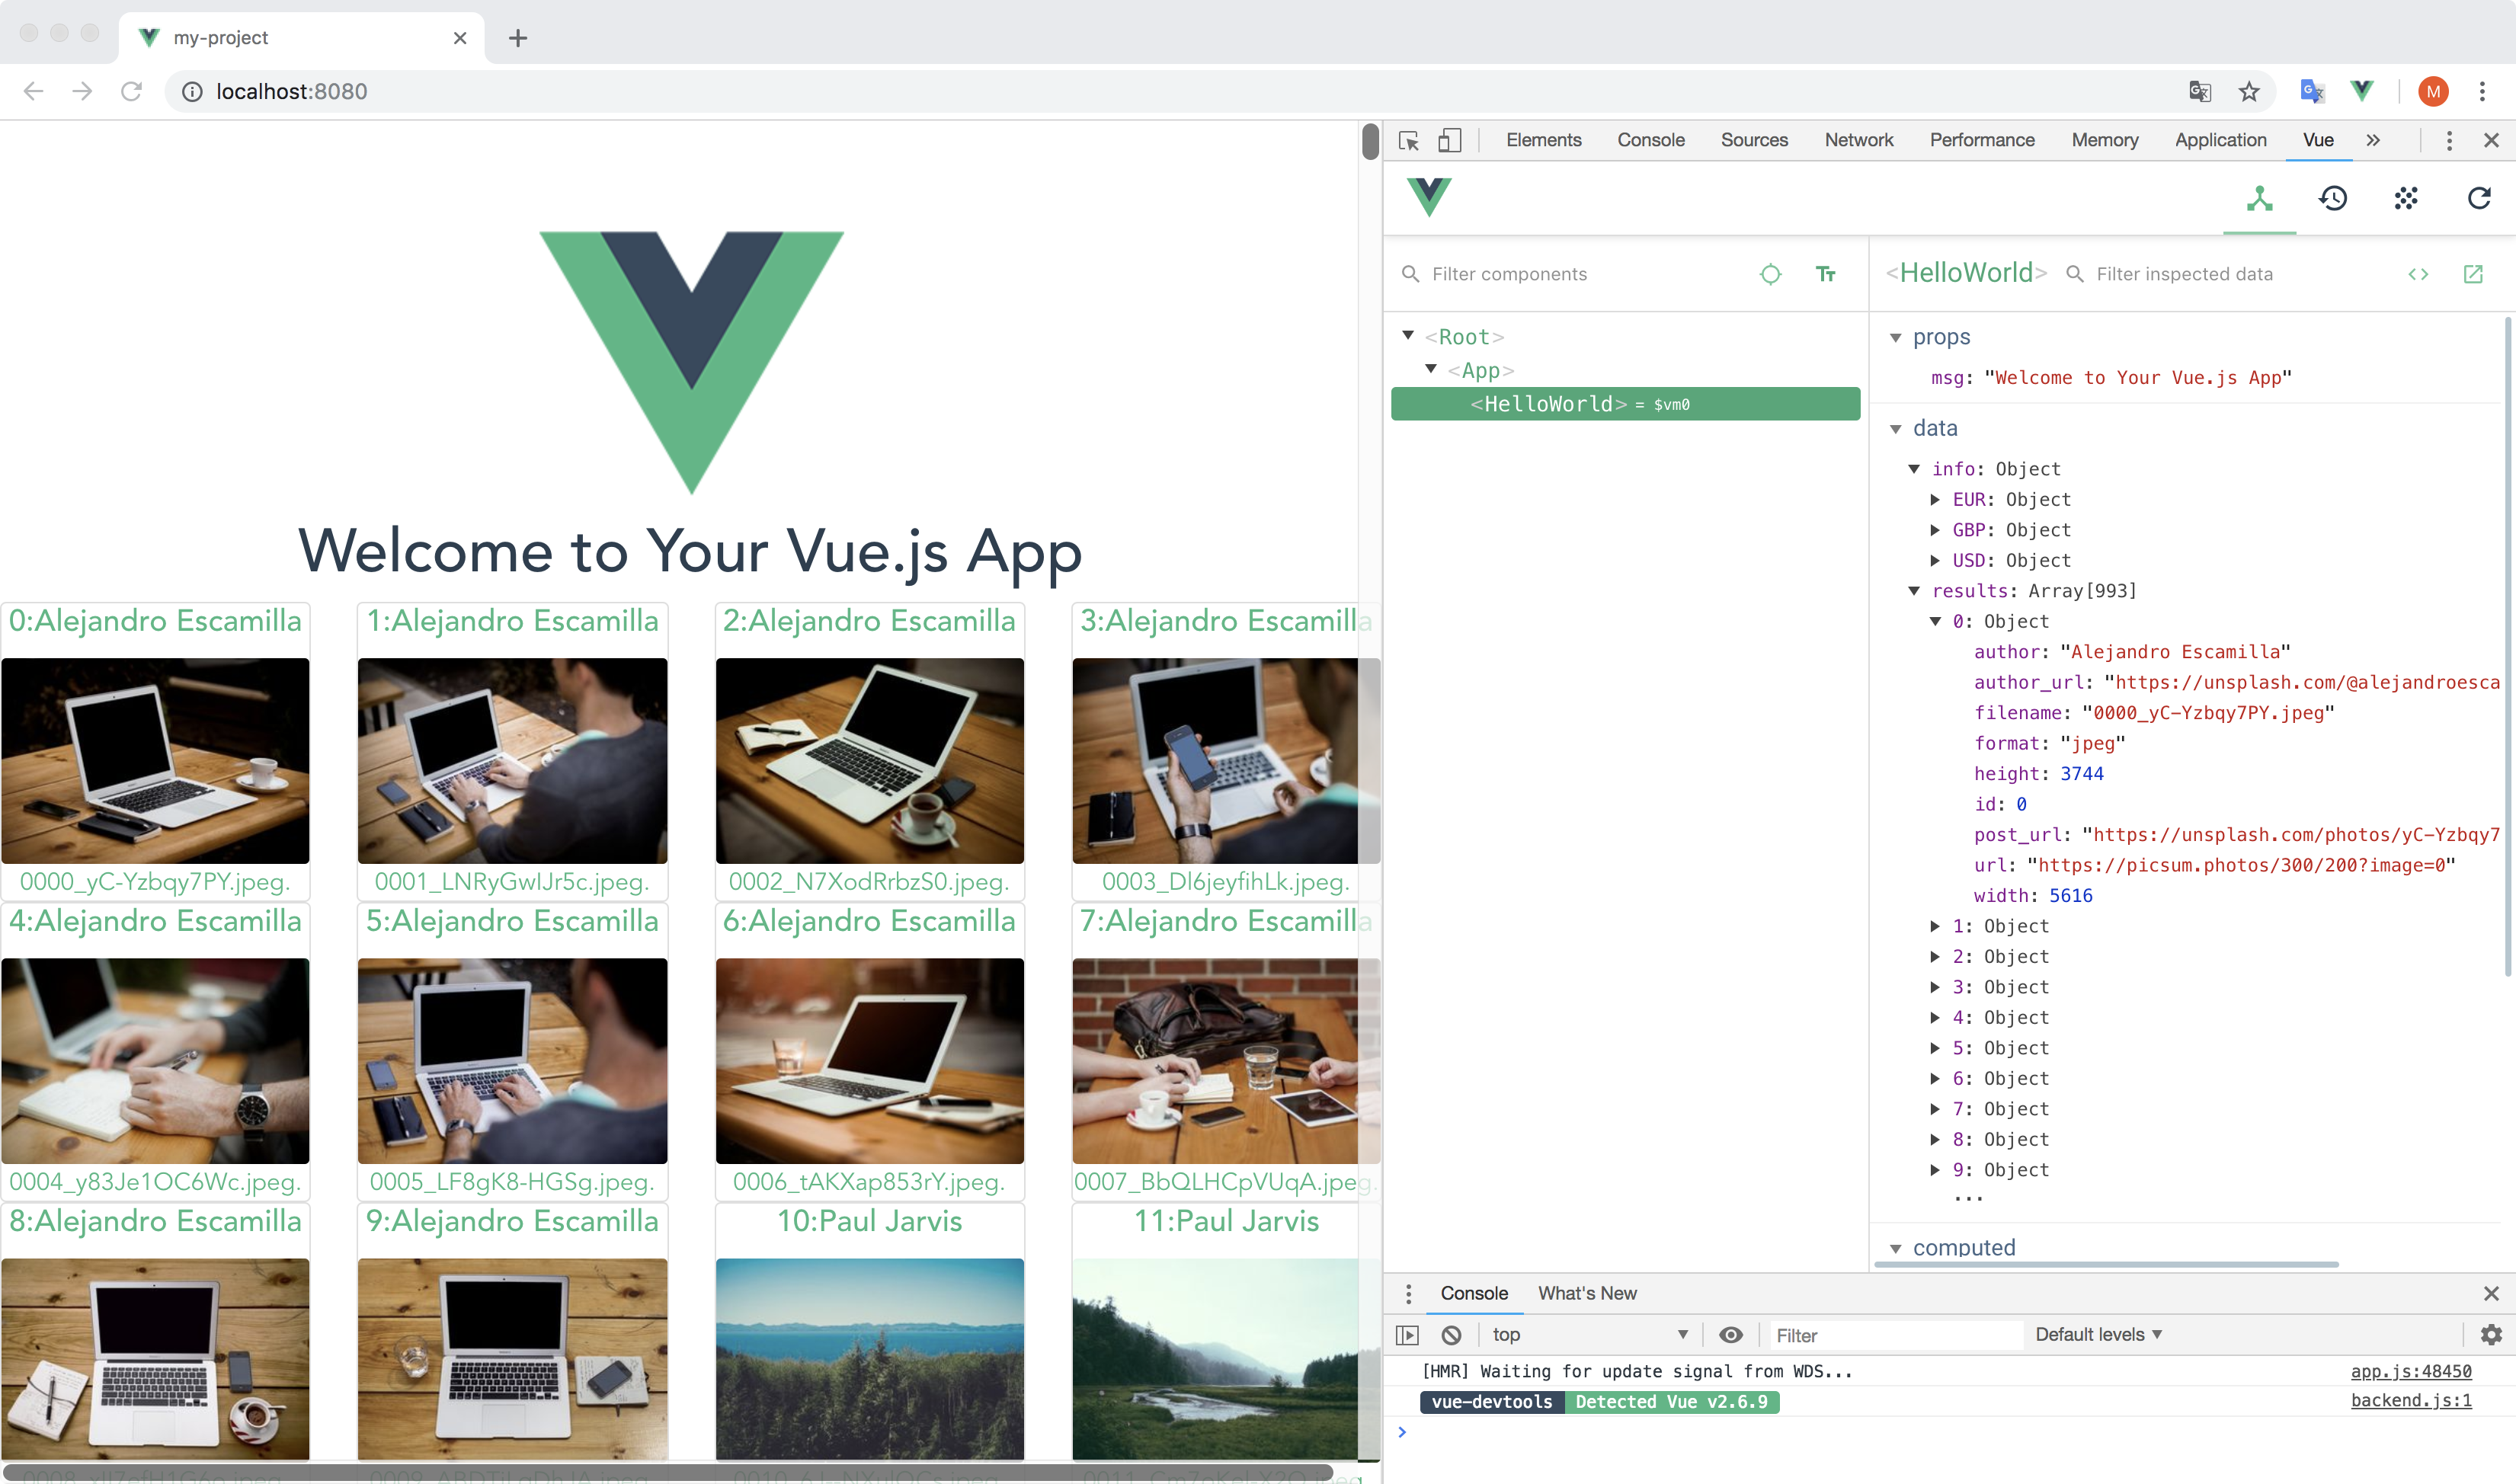Bookmark the page with the star icon
The height and width of the screenshot is (1484, 2516).
(x=2249, y=91)
